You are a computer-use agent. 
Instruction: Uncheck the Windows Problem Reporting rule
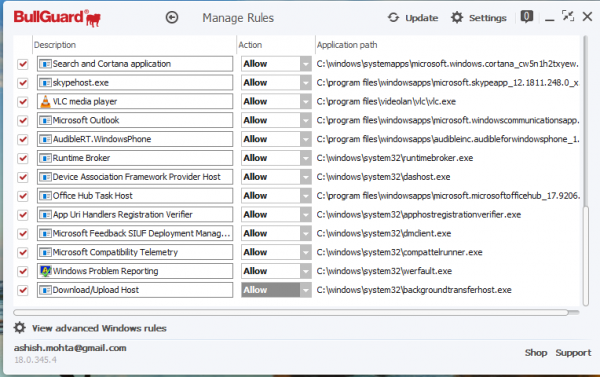tap(23, 271)
